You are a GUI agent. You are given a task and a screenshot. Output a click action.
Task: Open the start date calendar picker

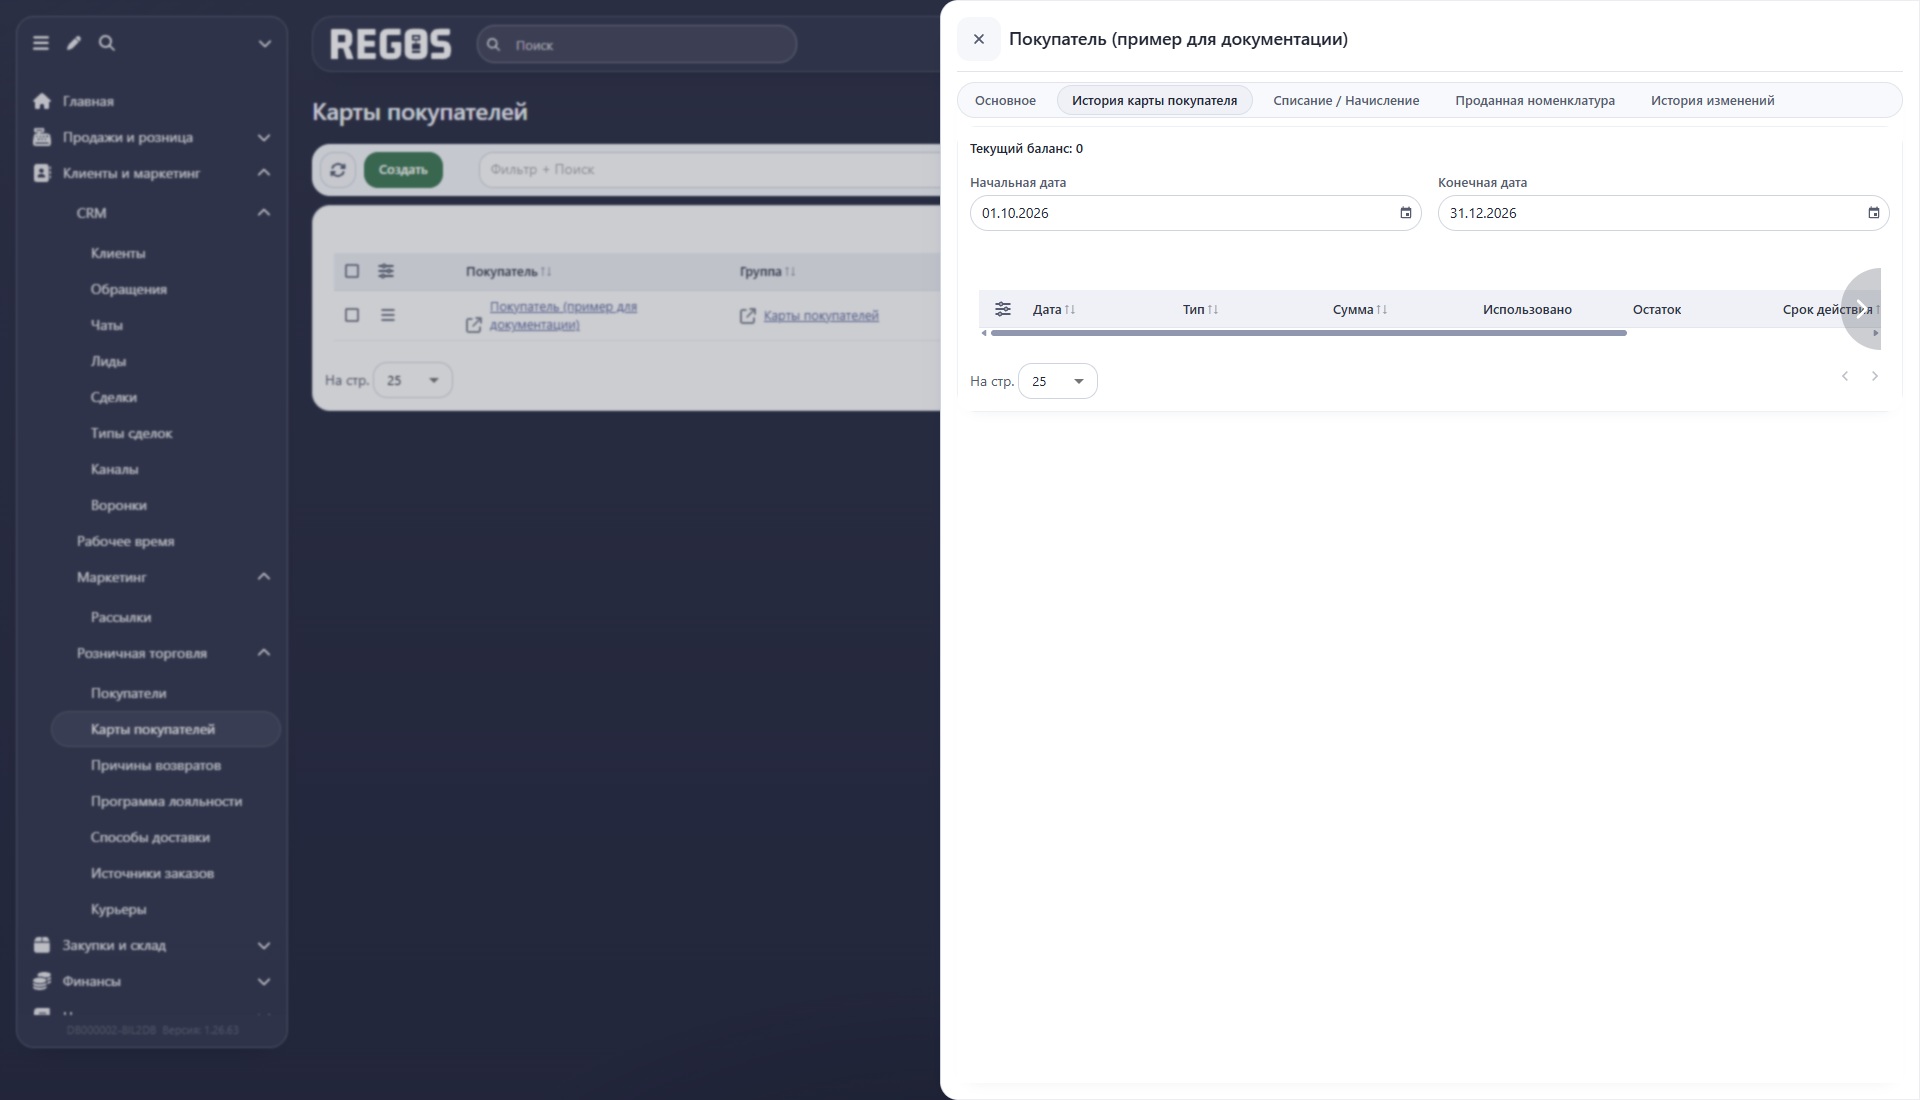[1405, 213]
